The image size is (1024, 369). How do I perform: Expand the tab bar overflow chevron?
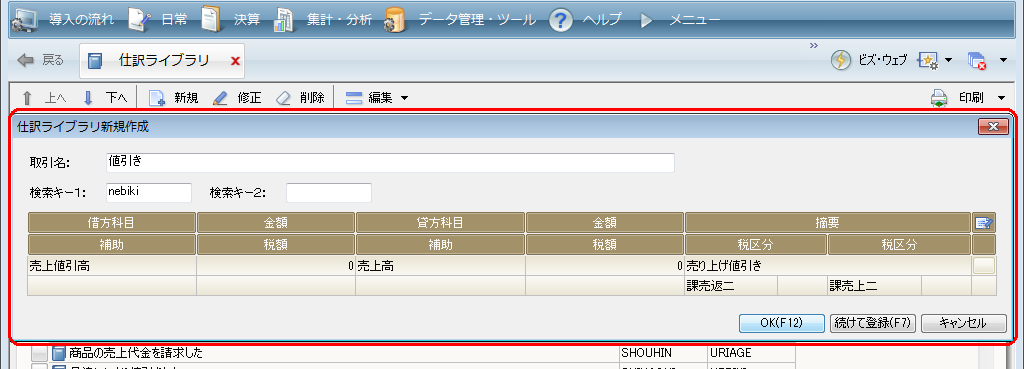tap(813, 46)
